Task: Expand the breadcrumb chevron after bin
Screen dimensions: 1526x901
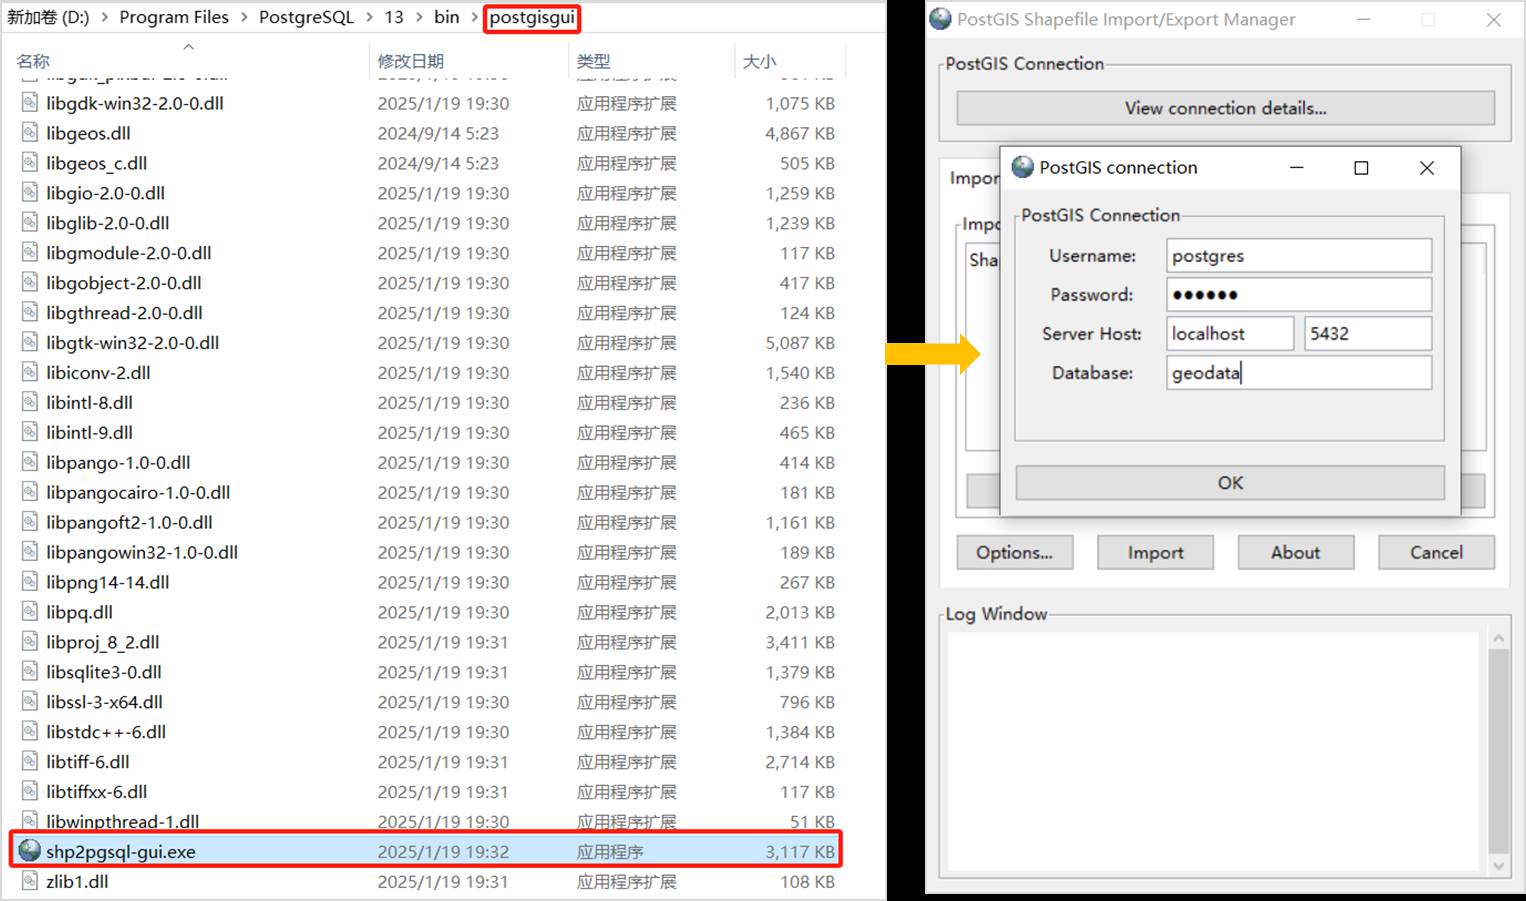Action: click(474, 18)
